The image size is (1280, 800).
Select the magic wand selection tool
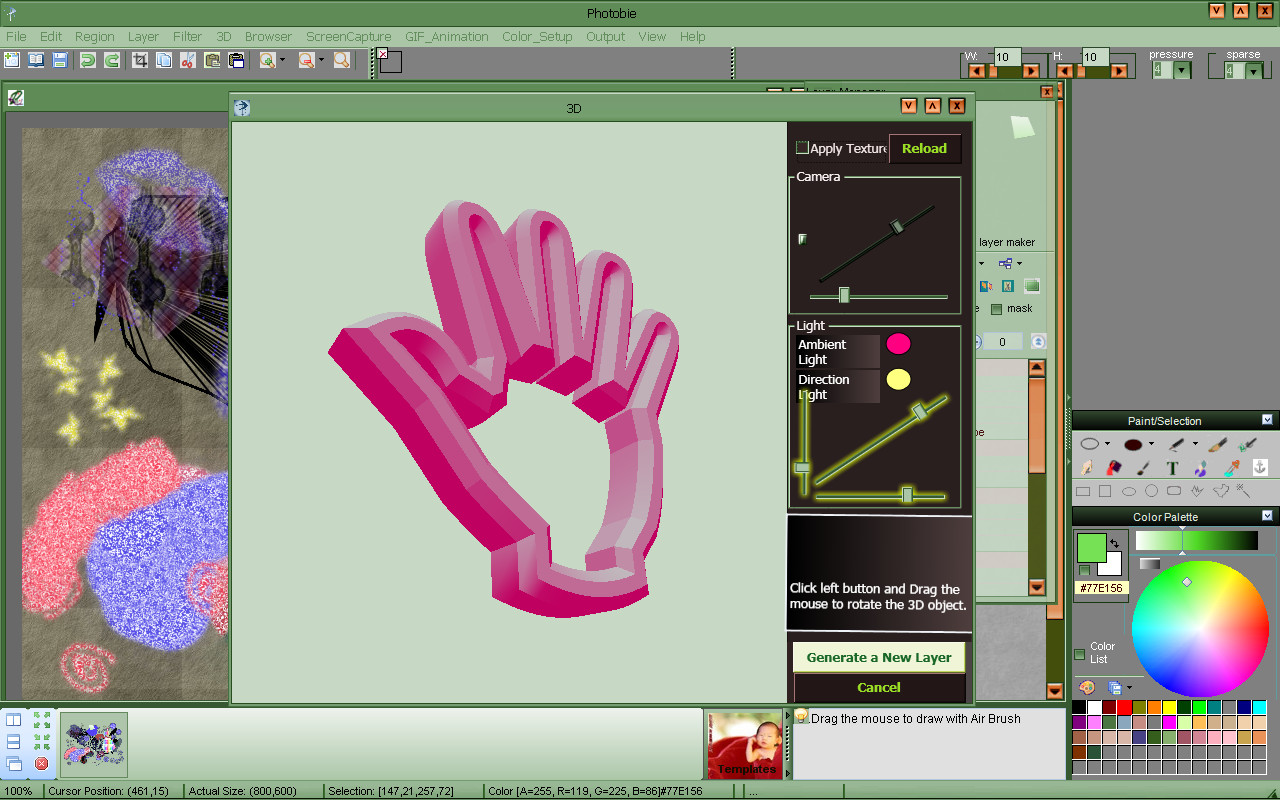tap(1243, 491)
